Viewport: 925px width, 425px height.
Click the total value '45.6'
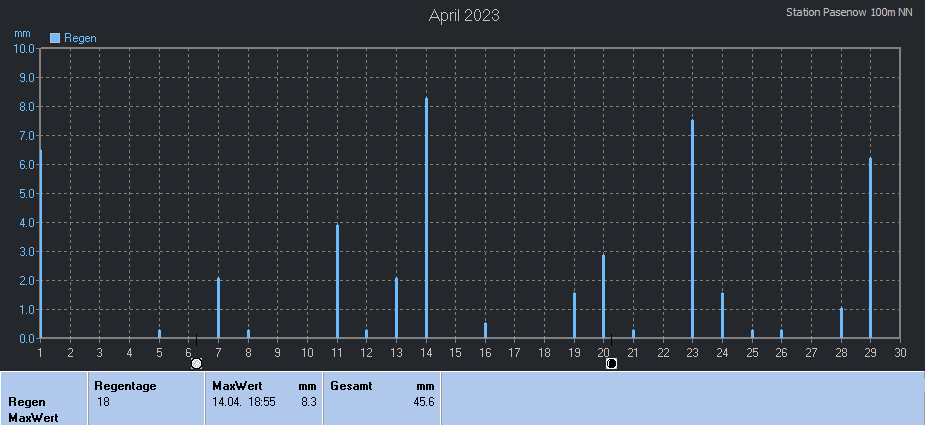[x=425, y=402]
